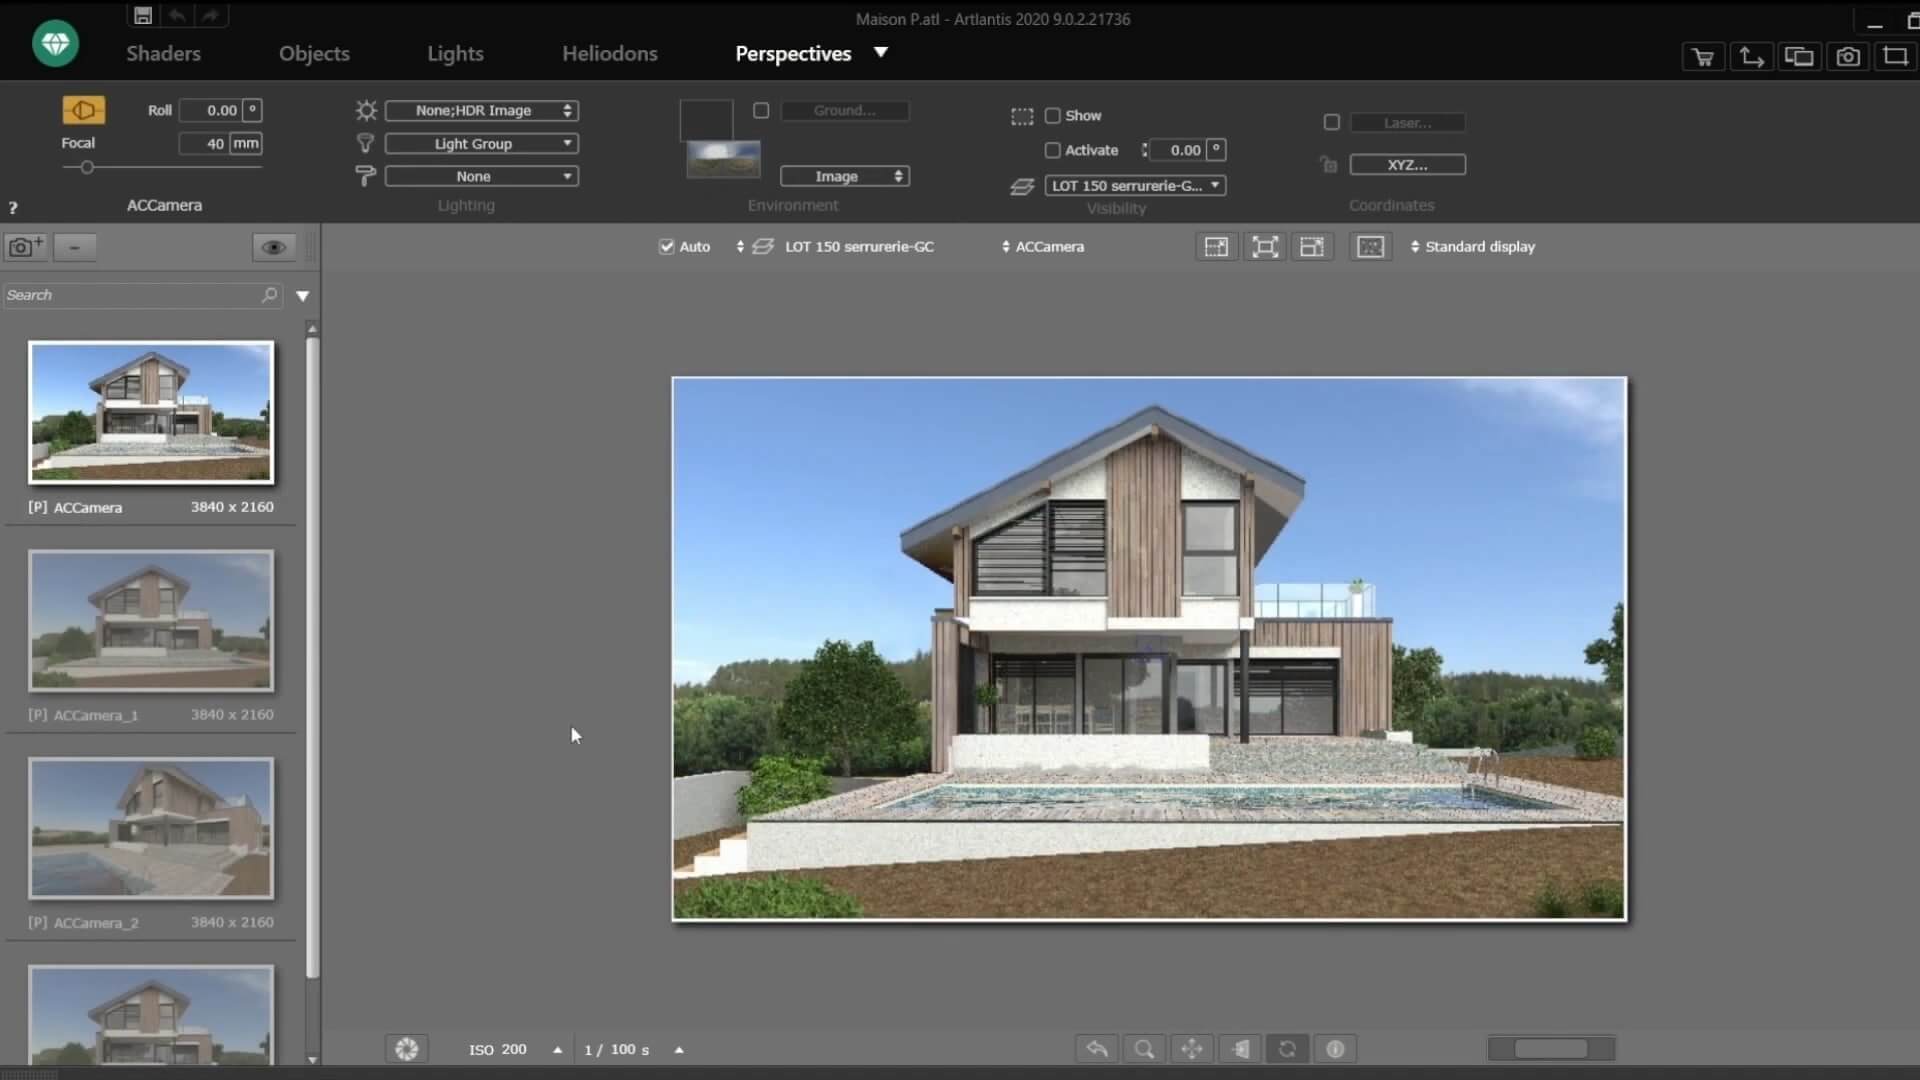
Task: Open the Standard display dropdown
Action: 1472,247
